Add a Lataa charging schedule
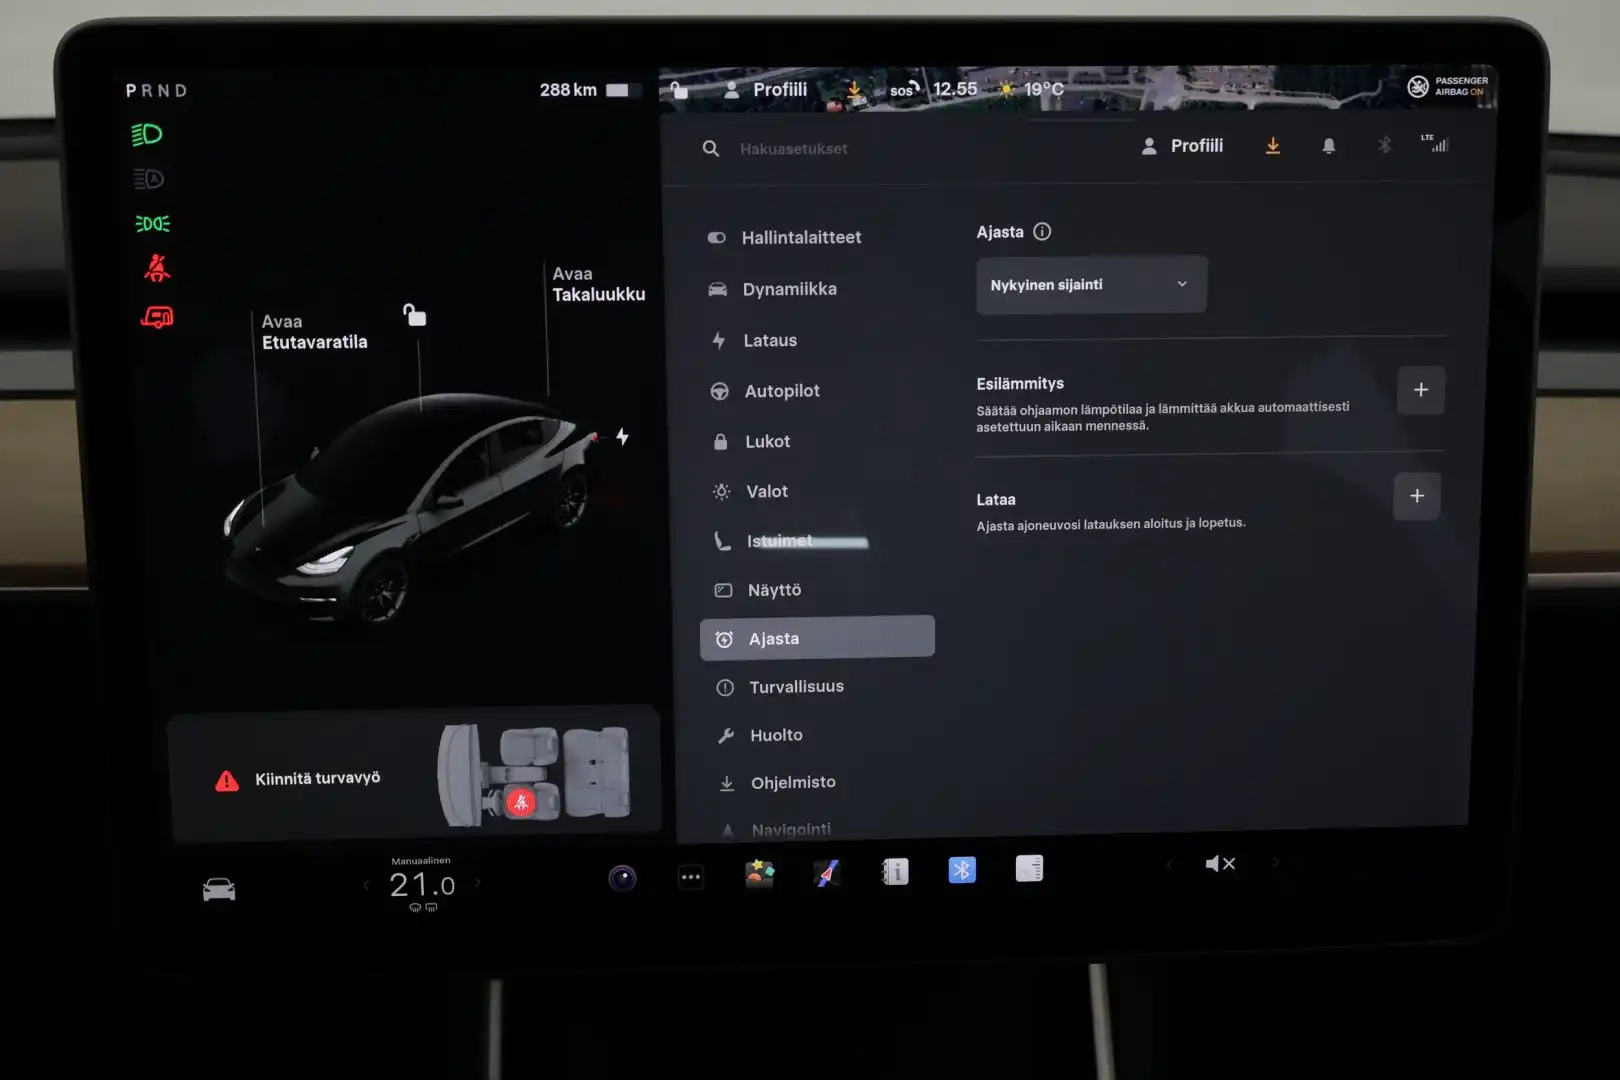Screen dimensions: 1620x1080 point(1417,496)
